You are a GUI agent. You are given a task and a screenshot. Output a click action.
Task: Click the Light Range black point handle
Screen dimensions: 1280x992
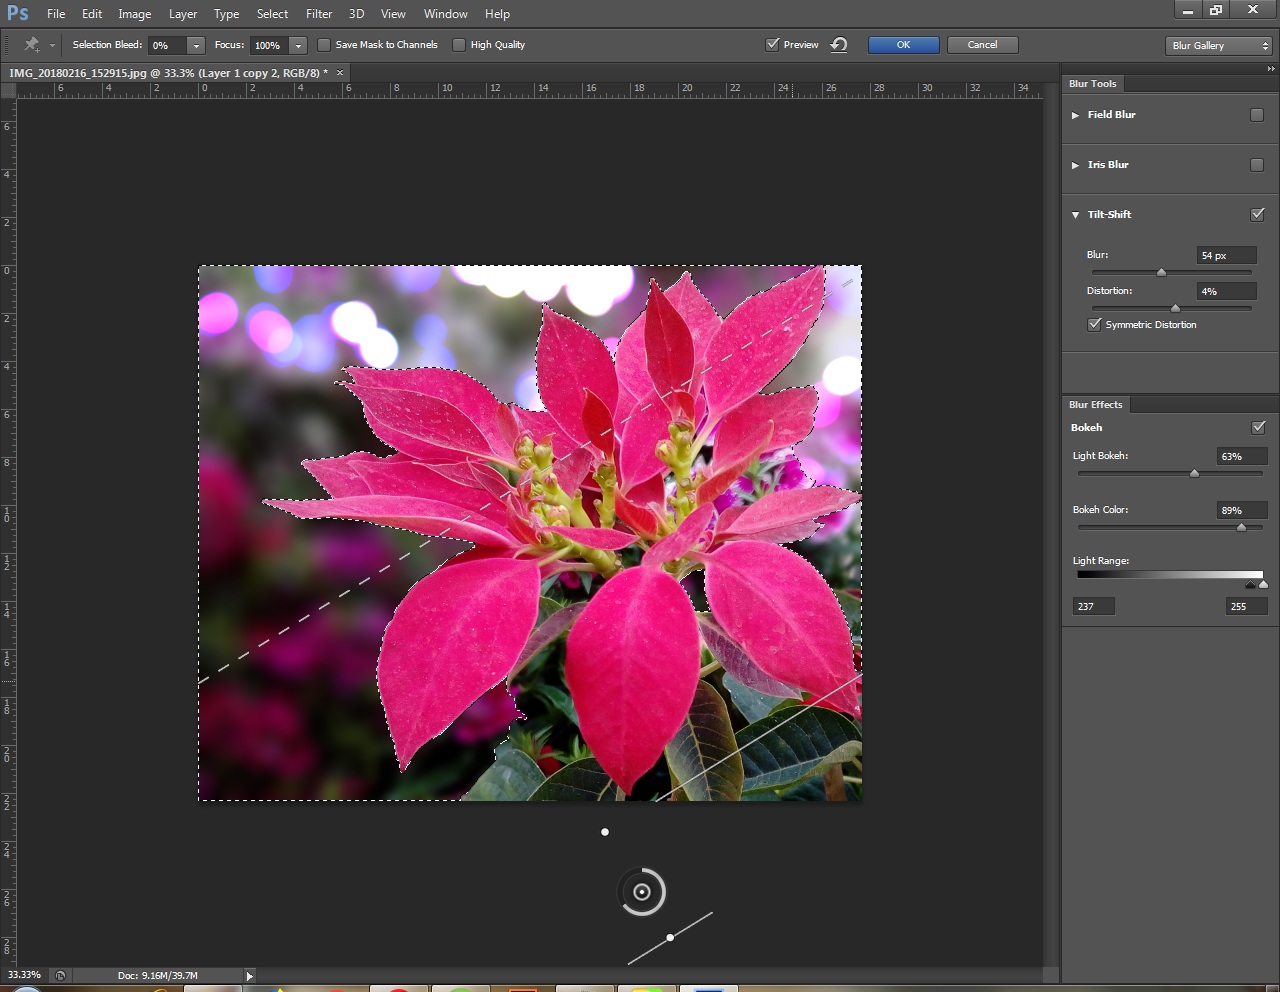(1250, 585)
